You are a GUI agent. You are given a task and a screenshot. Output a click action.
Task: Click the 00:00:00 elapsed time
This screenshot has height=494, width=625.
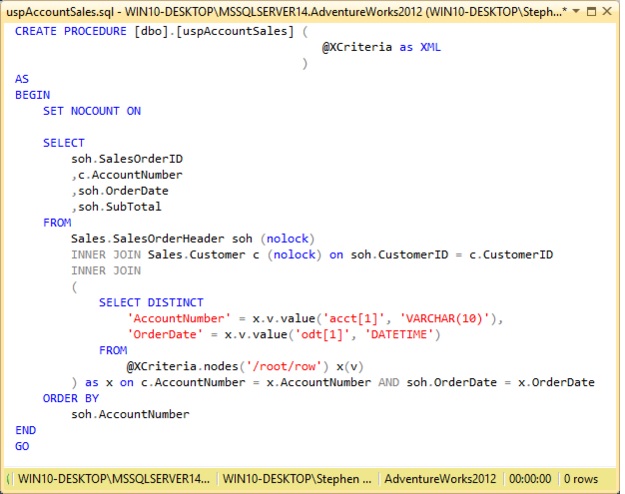point(530,478)
